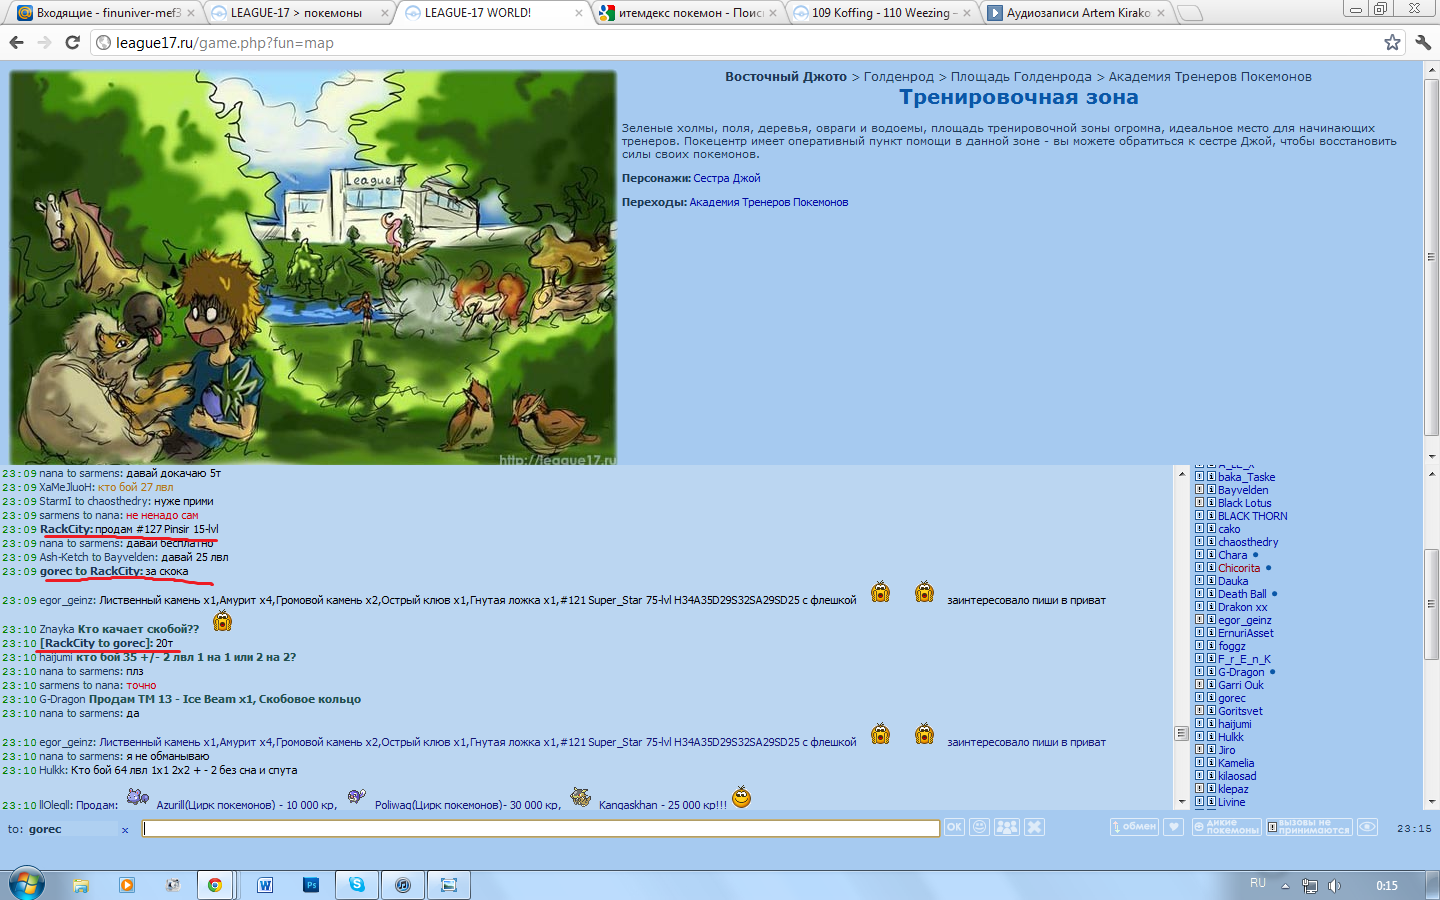Click RackCity name in 'продам #127 Pinsir' message

click(x=66, y=529)
